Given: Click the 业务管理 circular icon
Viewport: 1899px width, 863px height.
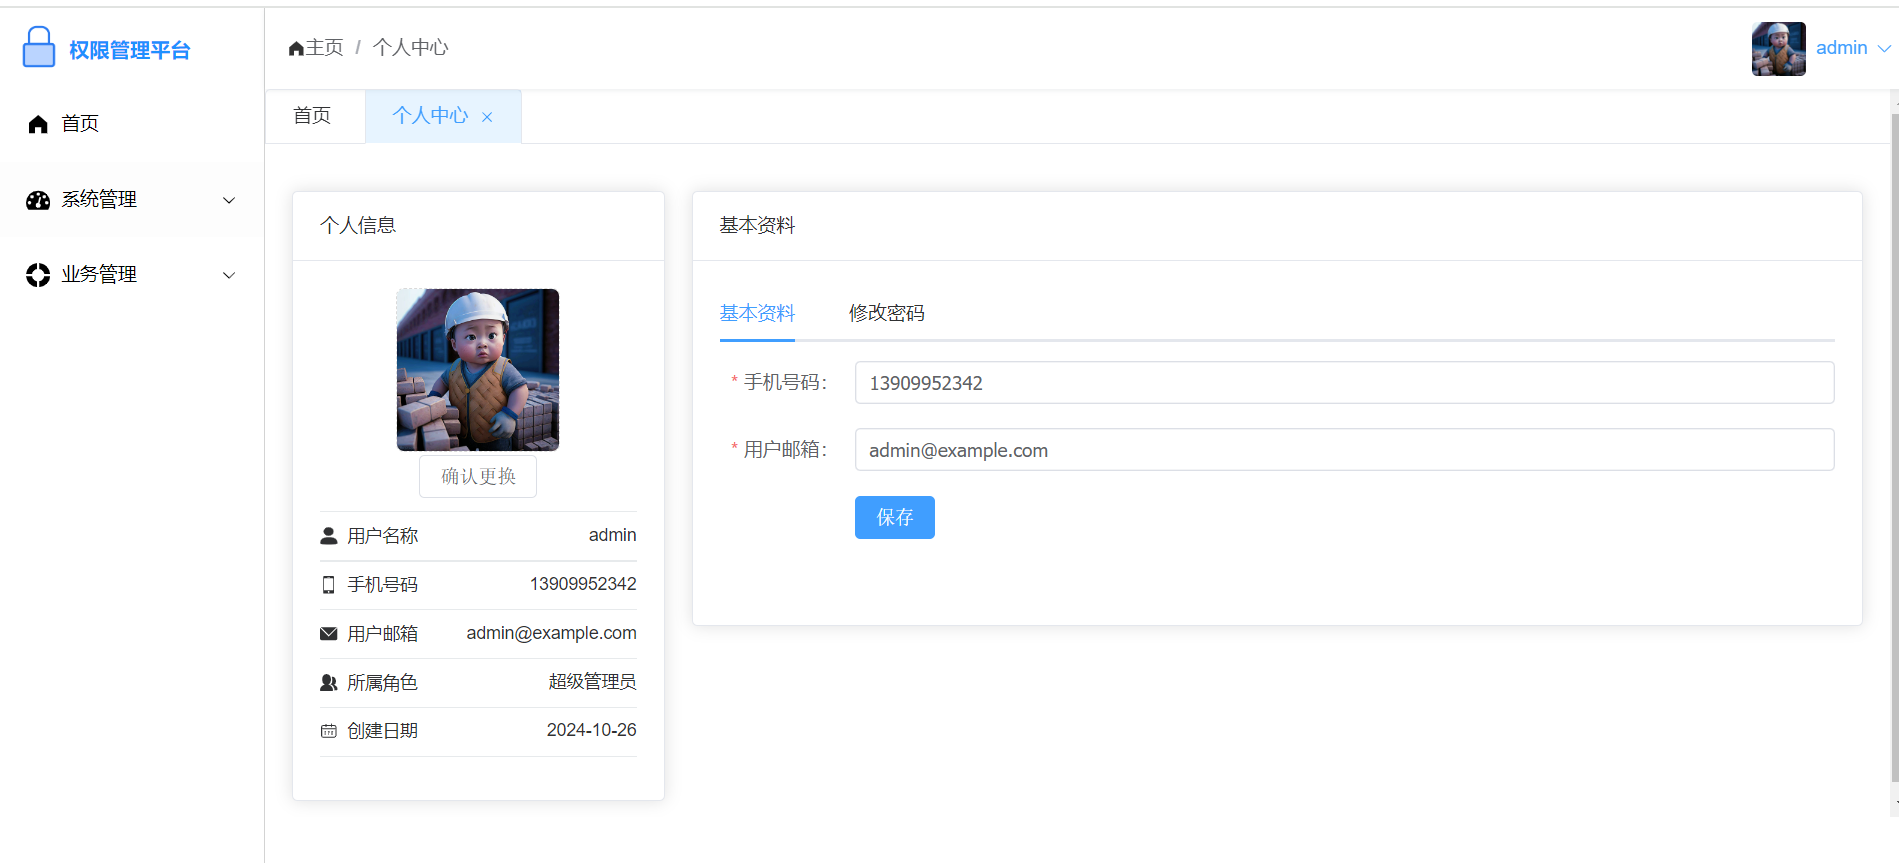Looking at the screenshot, I should point(38,275).
